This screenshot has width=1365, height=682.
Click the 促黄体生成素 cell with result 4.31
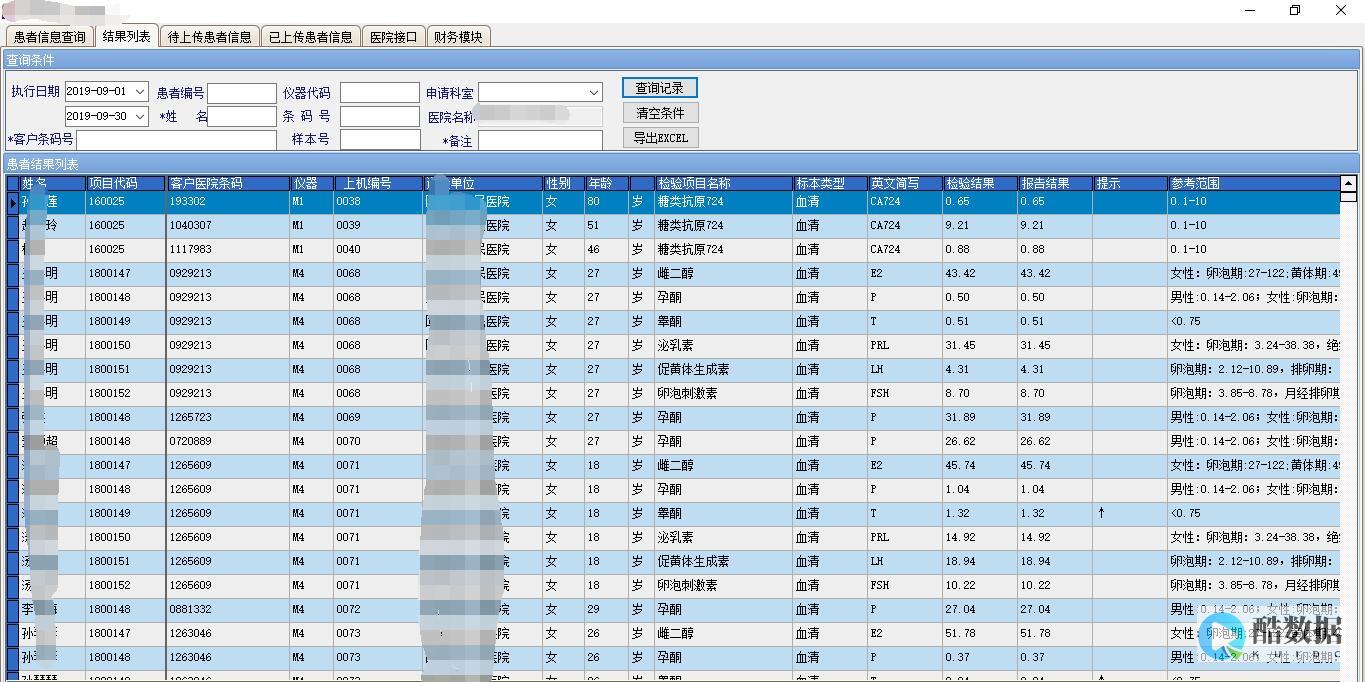click(x=723, y=369)
